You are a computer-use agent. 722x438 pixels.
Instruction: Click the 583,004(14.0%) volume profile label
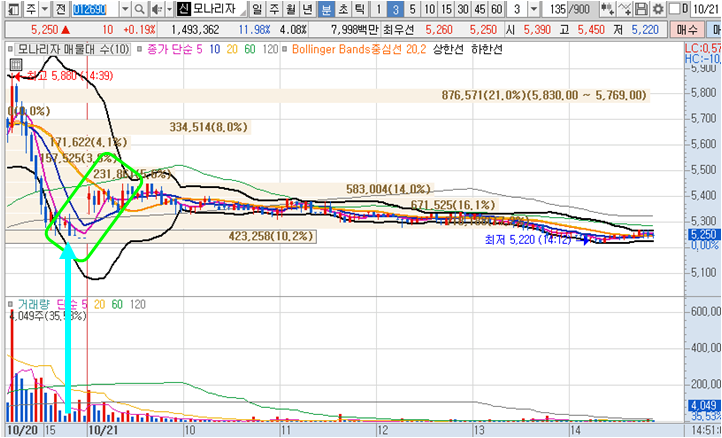click(x=388, y=189)
